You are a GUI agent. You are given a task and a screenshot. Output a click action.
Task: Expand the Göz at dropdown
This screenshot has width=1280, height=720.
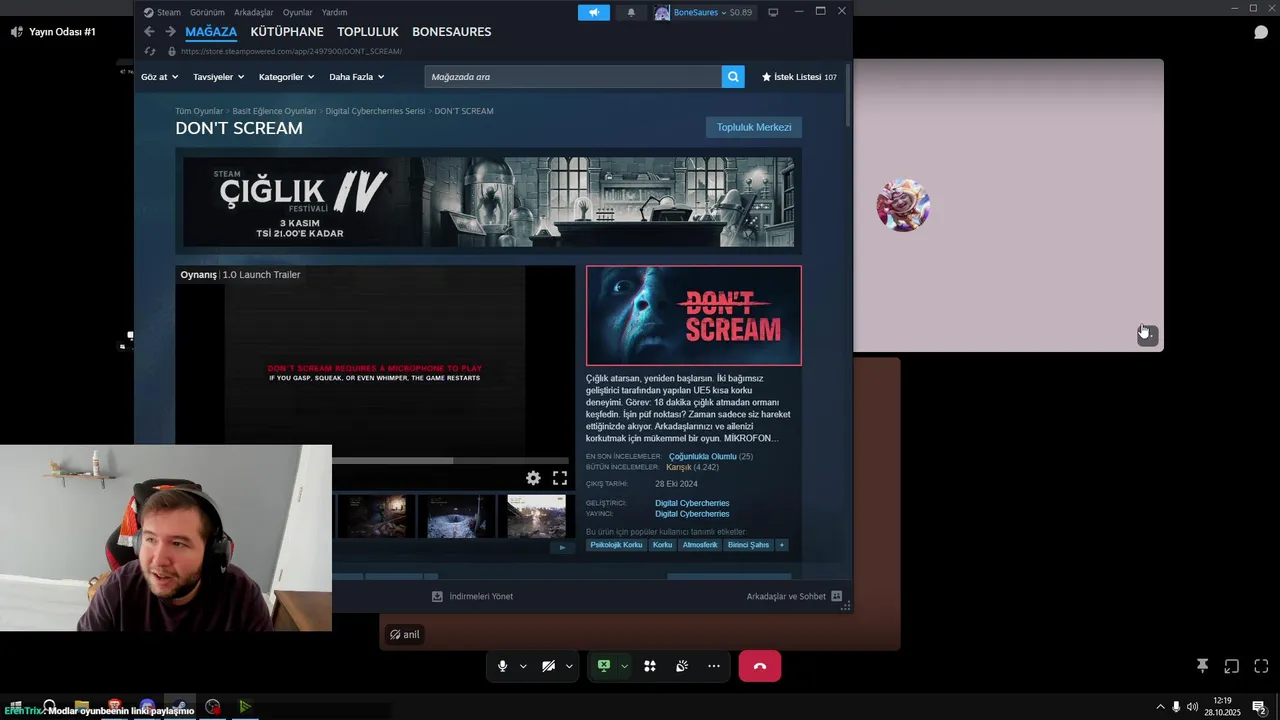pos(160,77)
